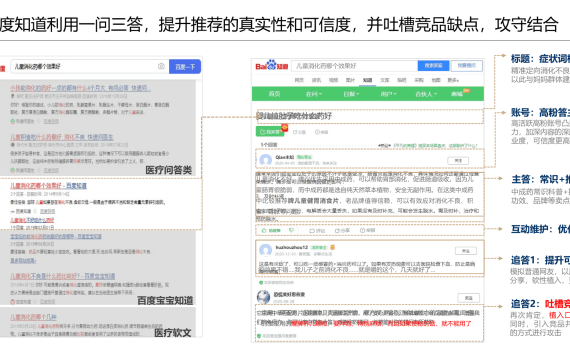The height and width of the screenshot is (360, 570).
Task: Open the result 儿童积食吃什么药最好 消化不良
Action: click(62, 137)
